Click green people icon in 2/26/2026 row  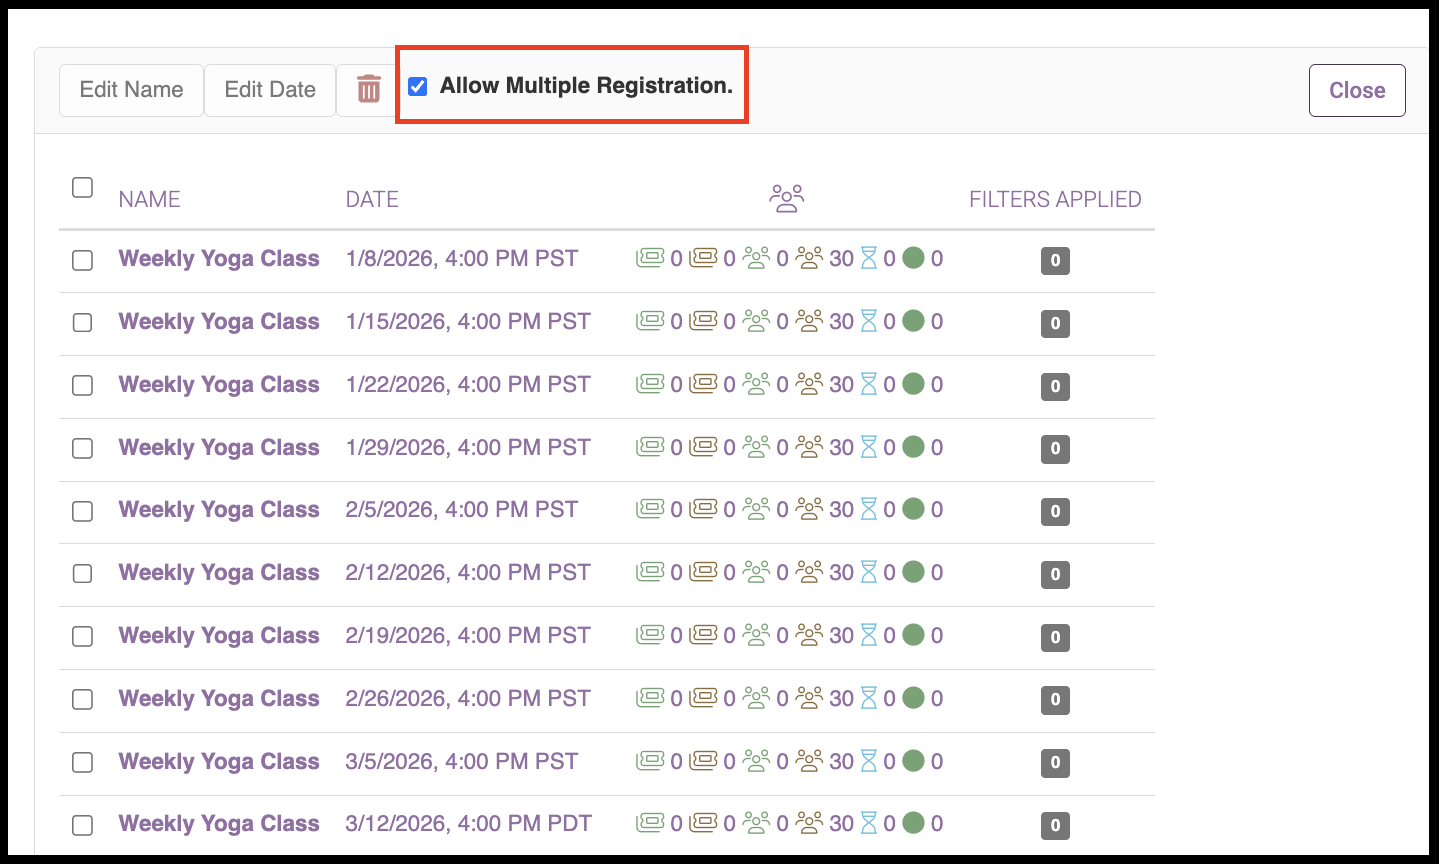757,699
